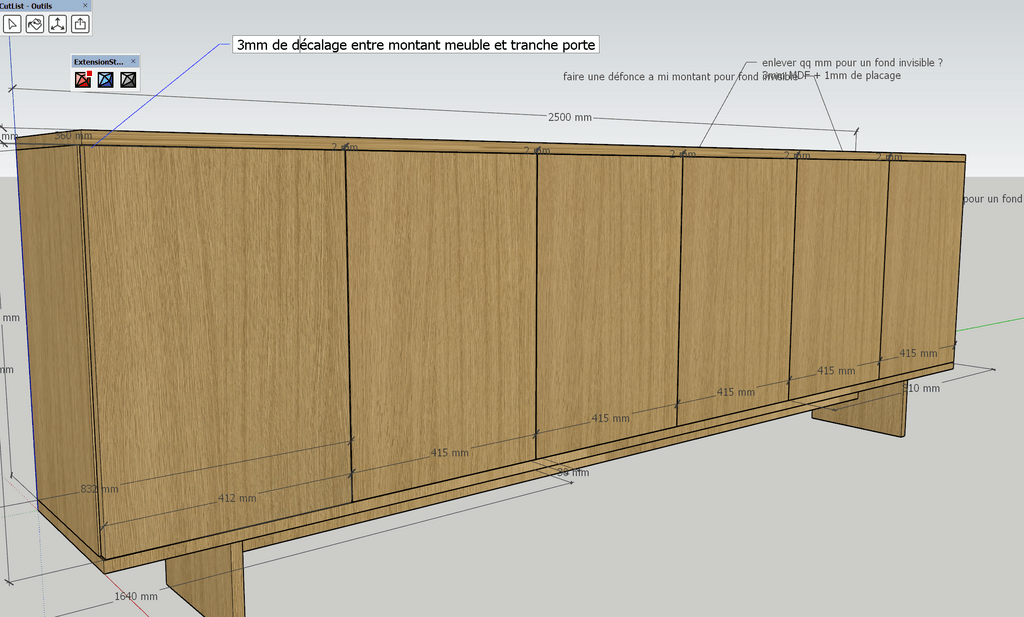
Task: Select the 'enlever qq mm' annotation text
Action: click(x=851, y=62)
